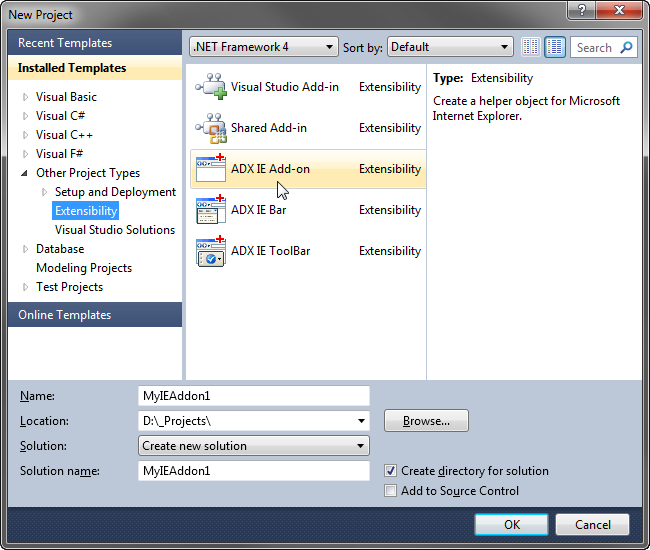Expand the Visual F# tree node
Image resolution: width=650 pixels, height=550 pixels.
tap(25, 154)
